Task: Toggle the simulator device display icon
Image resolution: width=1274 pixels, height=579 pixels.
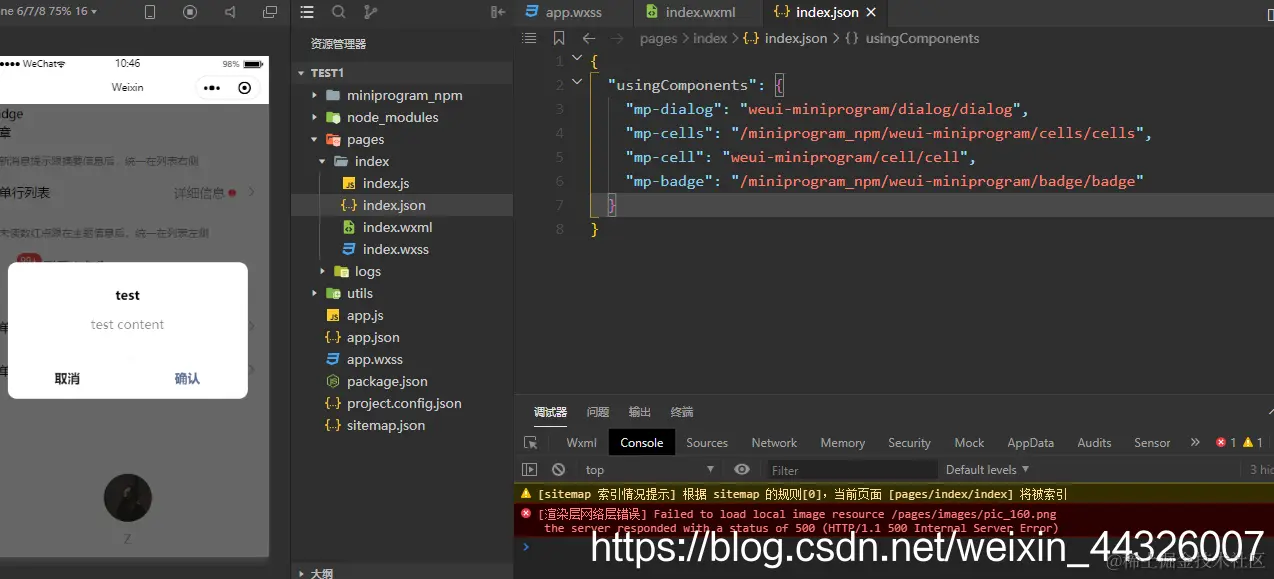Action: tap(150, 12)
